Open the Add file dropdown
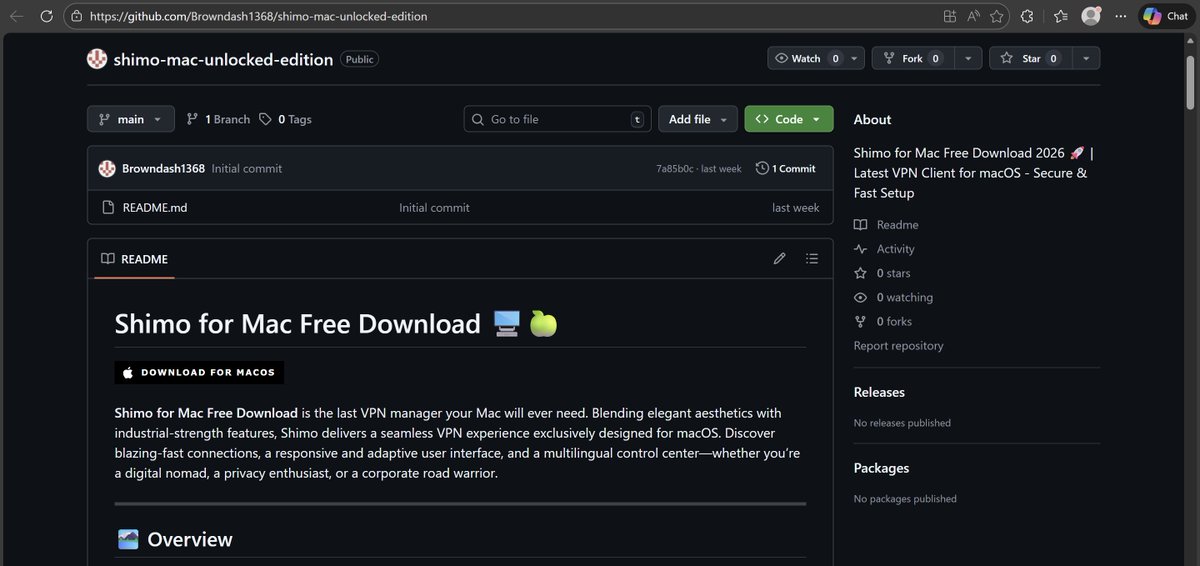Image resolution: width=1200 pixels, height=566 pixels. click(698, 119)
